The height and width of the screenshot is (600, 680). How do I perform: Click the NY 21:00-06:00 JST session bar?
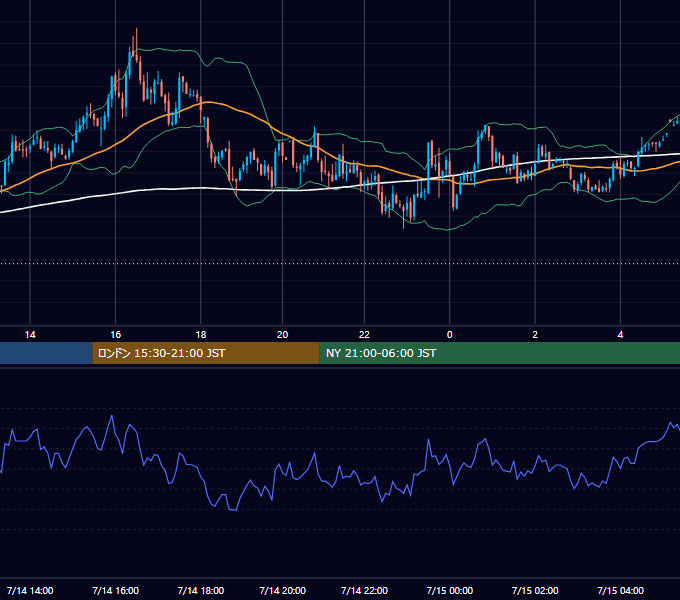(500, 353)
